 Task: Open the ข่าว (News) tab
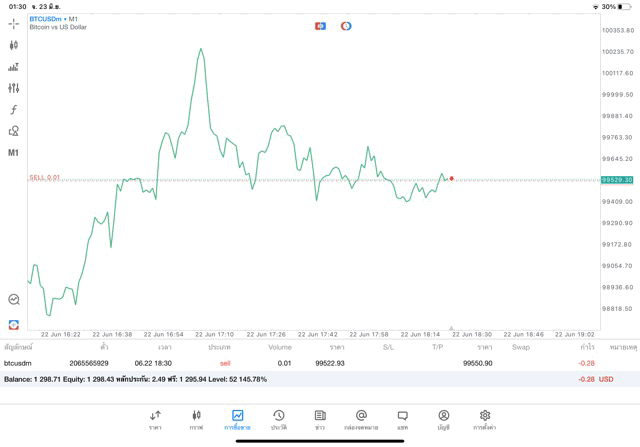point(319,419)
